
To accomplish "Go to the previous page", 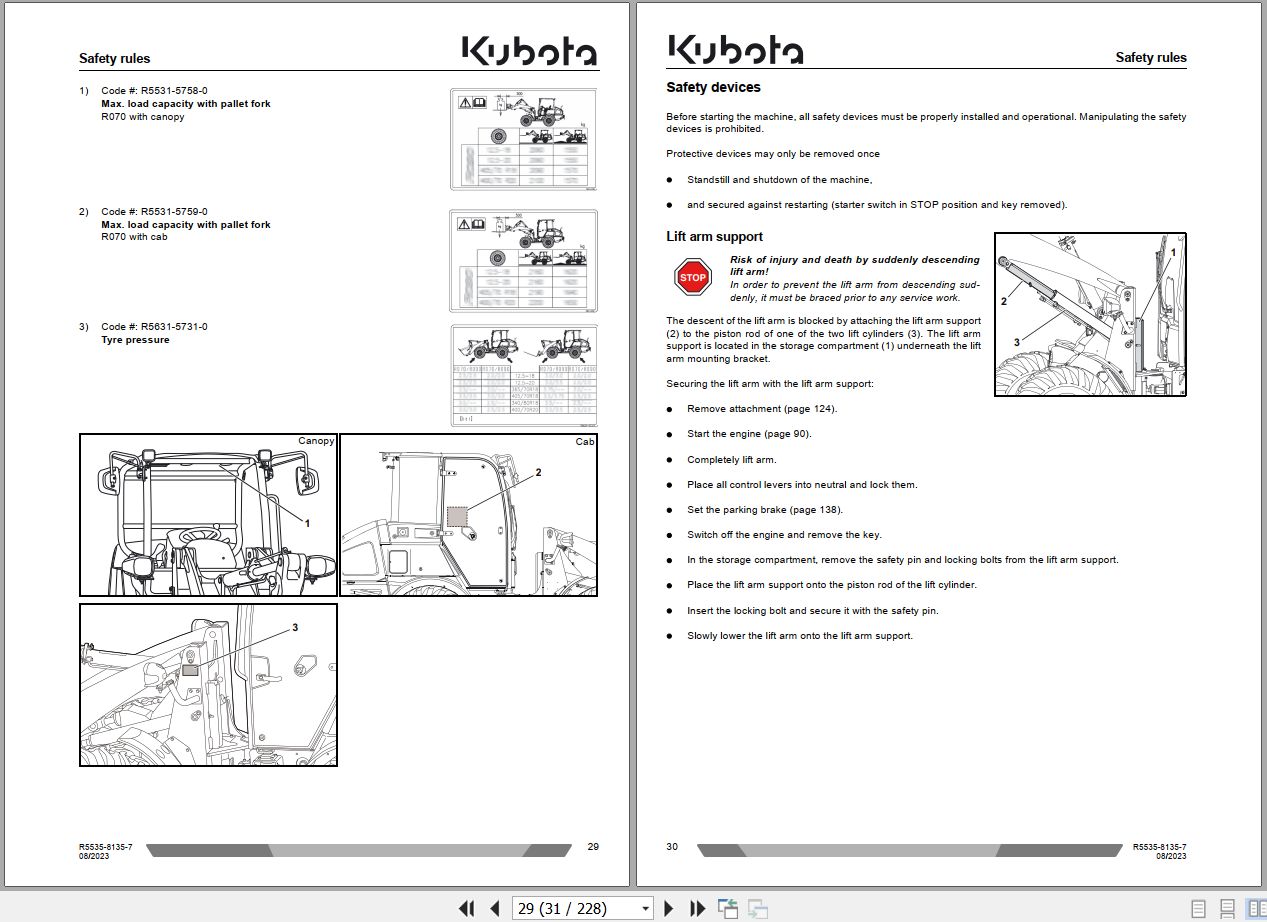I will point(495,908).
